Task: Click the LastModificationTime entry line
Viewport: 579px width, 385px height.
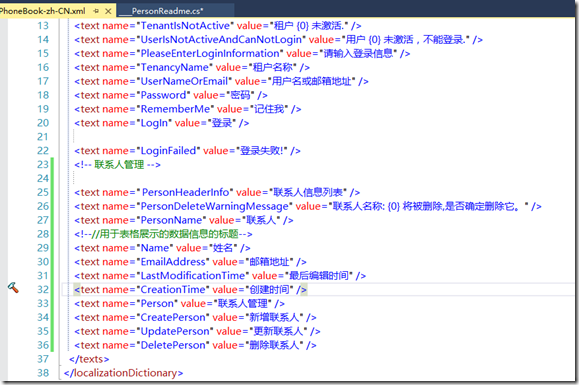Action: 220,276
